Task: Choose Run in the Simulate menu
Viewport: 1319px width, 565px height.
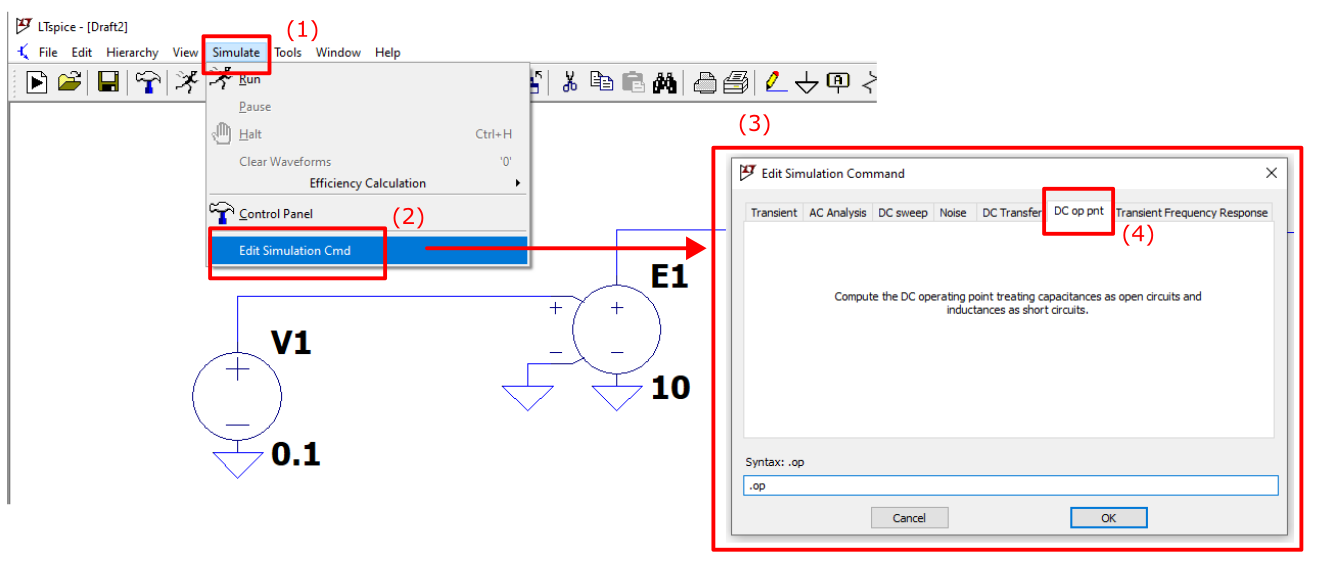Action: coord(368,79)
